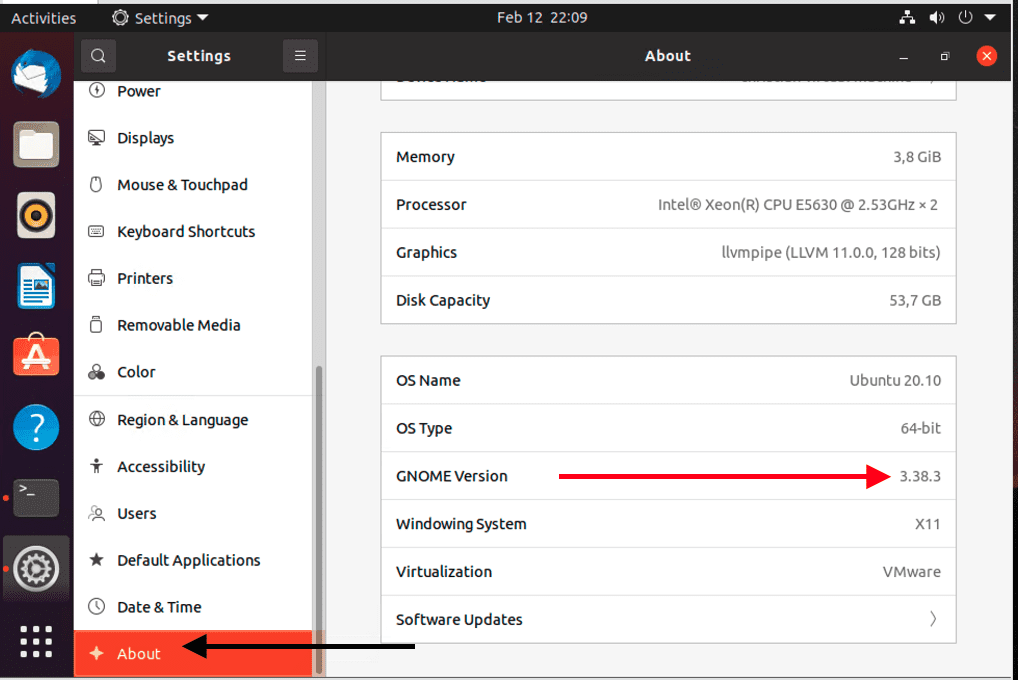Click the Activities button
Image resolution: width=1018 pixels, height=680 pixels.
click(x=43, y=18)
